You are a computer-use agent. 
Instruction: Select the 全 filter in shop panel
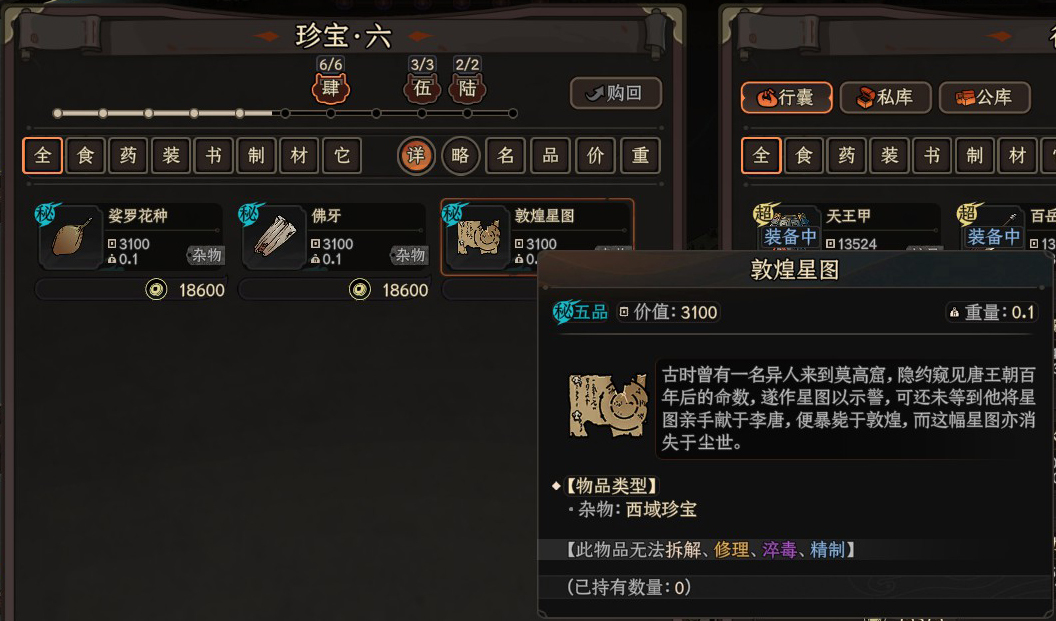[42, 156]
